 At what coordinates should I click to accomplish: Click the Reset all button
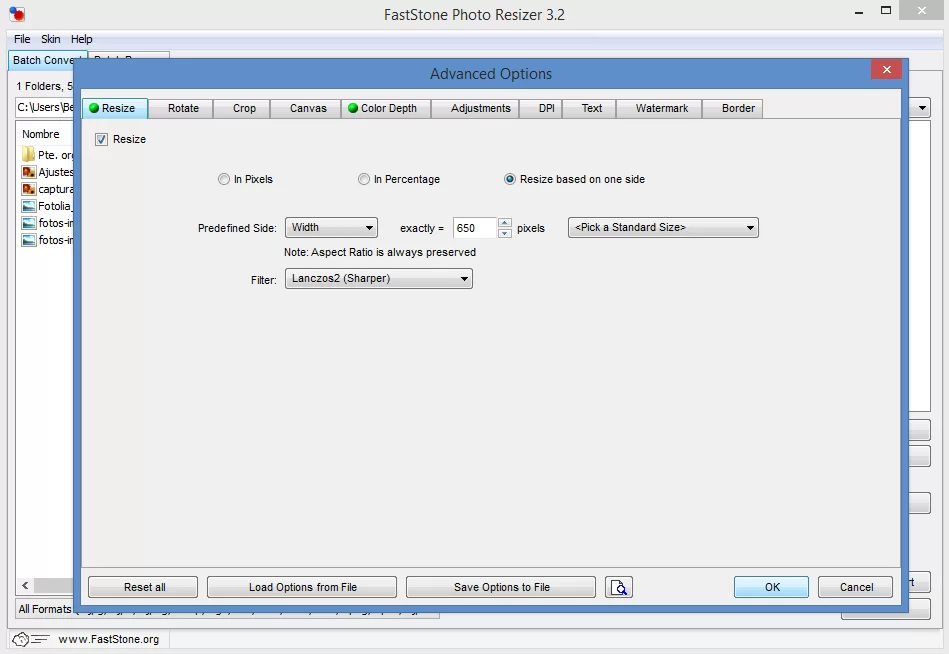coord(143,587)
